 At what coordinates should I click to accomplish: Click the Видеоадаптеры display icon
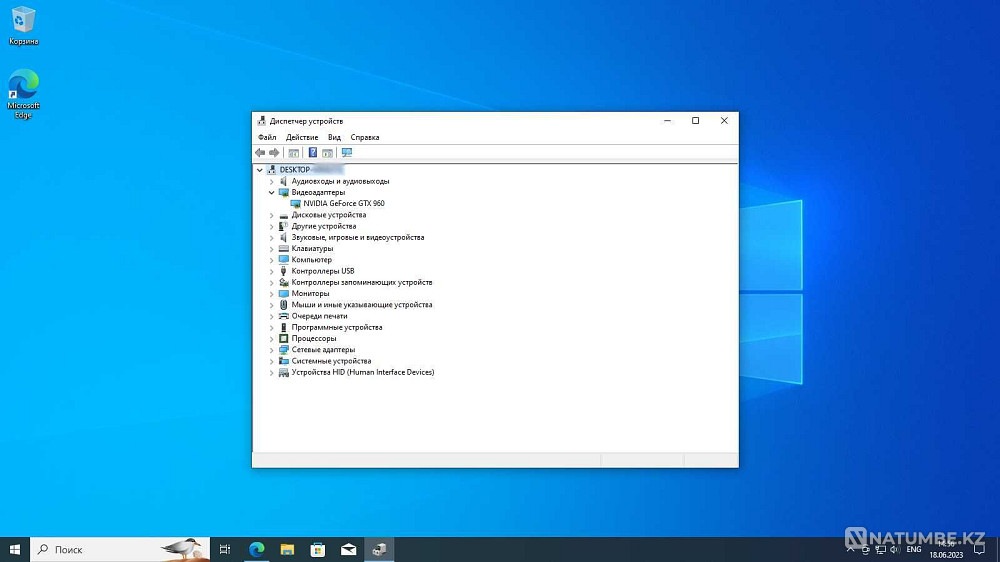[x=284, y=193]
